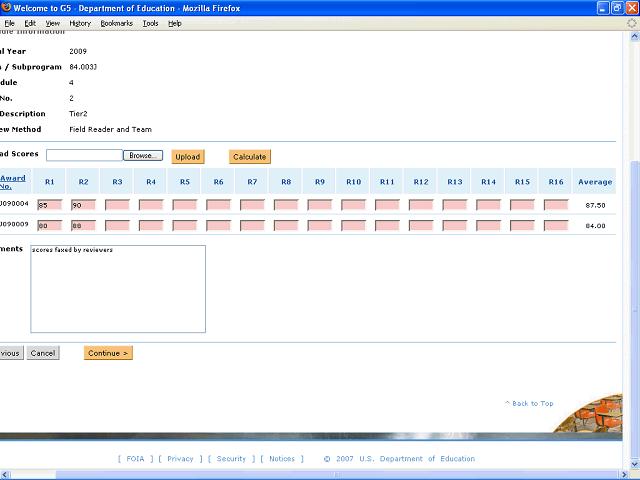640x480 pixels.
Task: Click the Cancel button
Action: (x=43, y=353)
